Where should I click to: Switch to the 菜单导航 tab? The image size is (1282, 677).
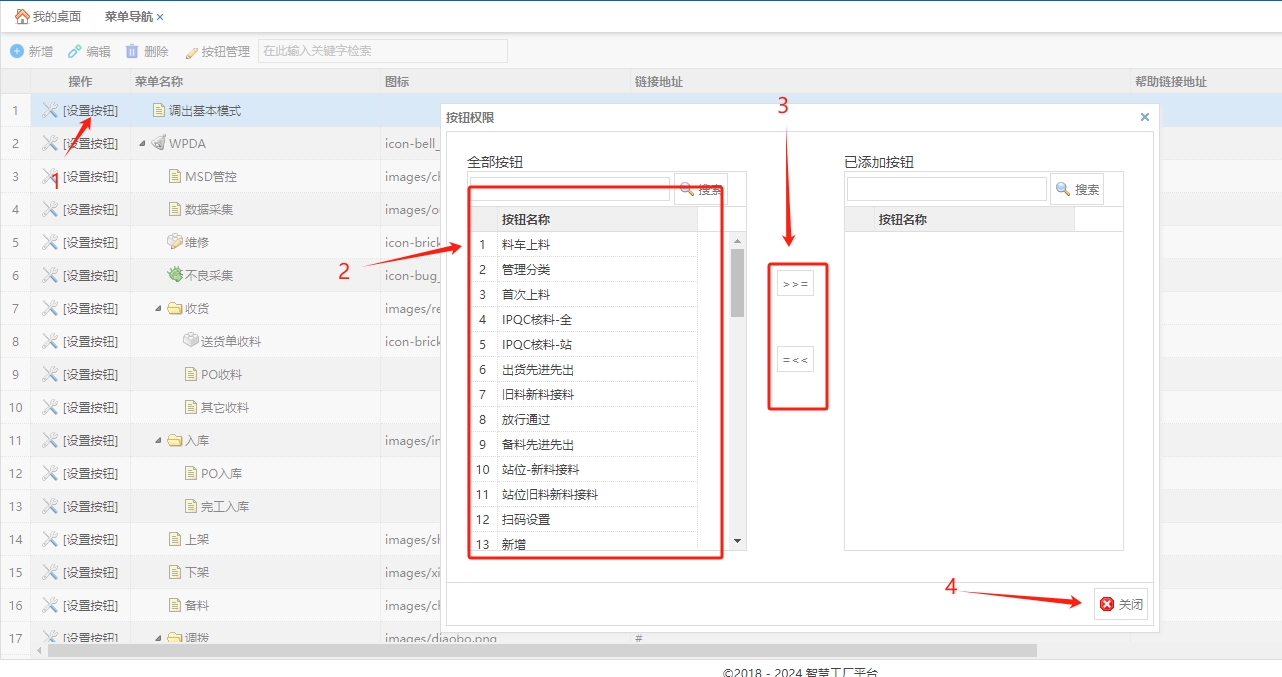tap(128, 17)
